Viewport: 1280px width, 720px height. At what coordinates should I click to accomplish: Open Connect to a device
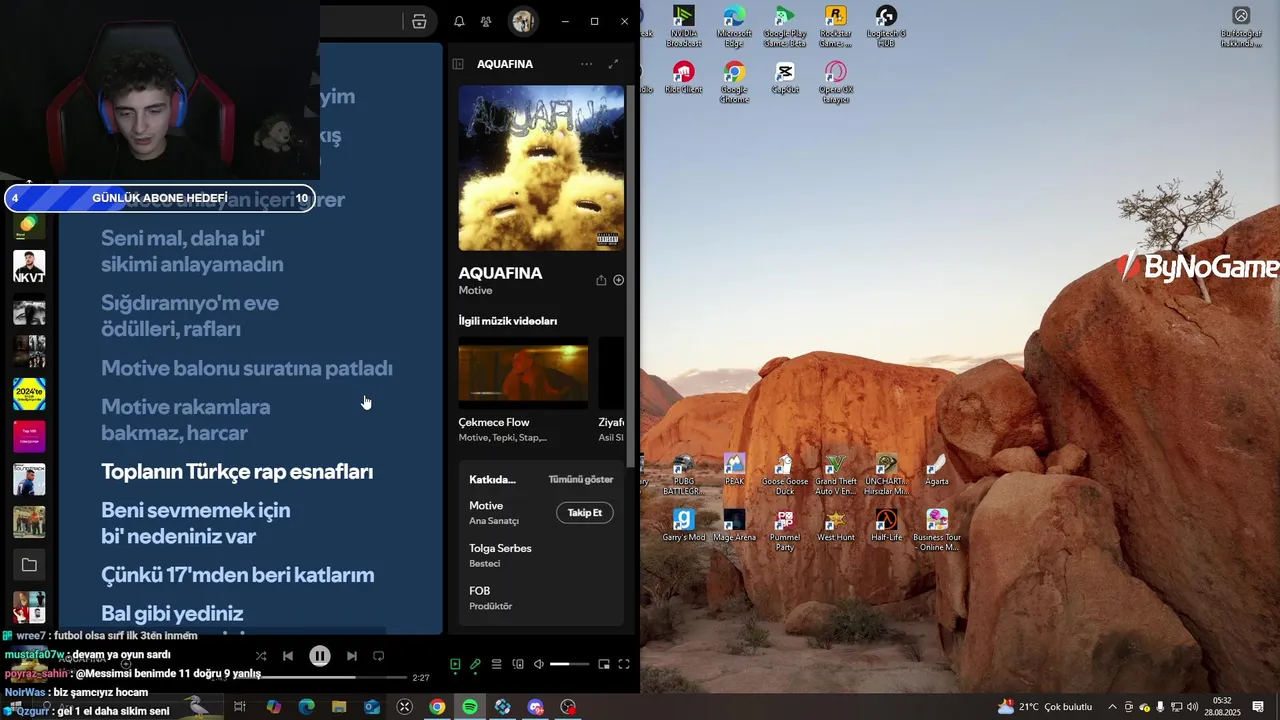point(518,664)
